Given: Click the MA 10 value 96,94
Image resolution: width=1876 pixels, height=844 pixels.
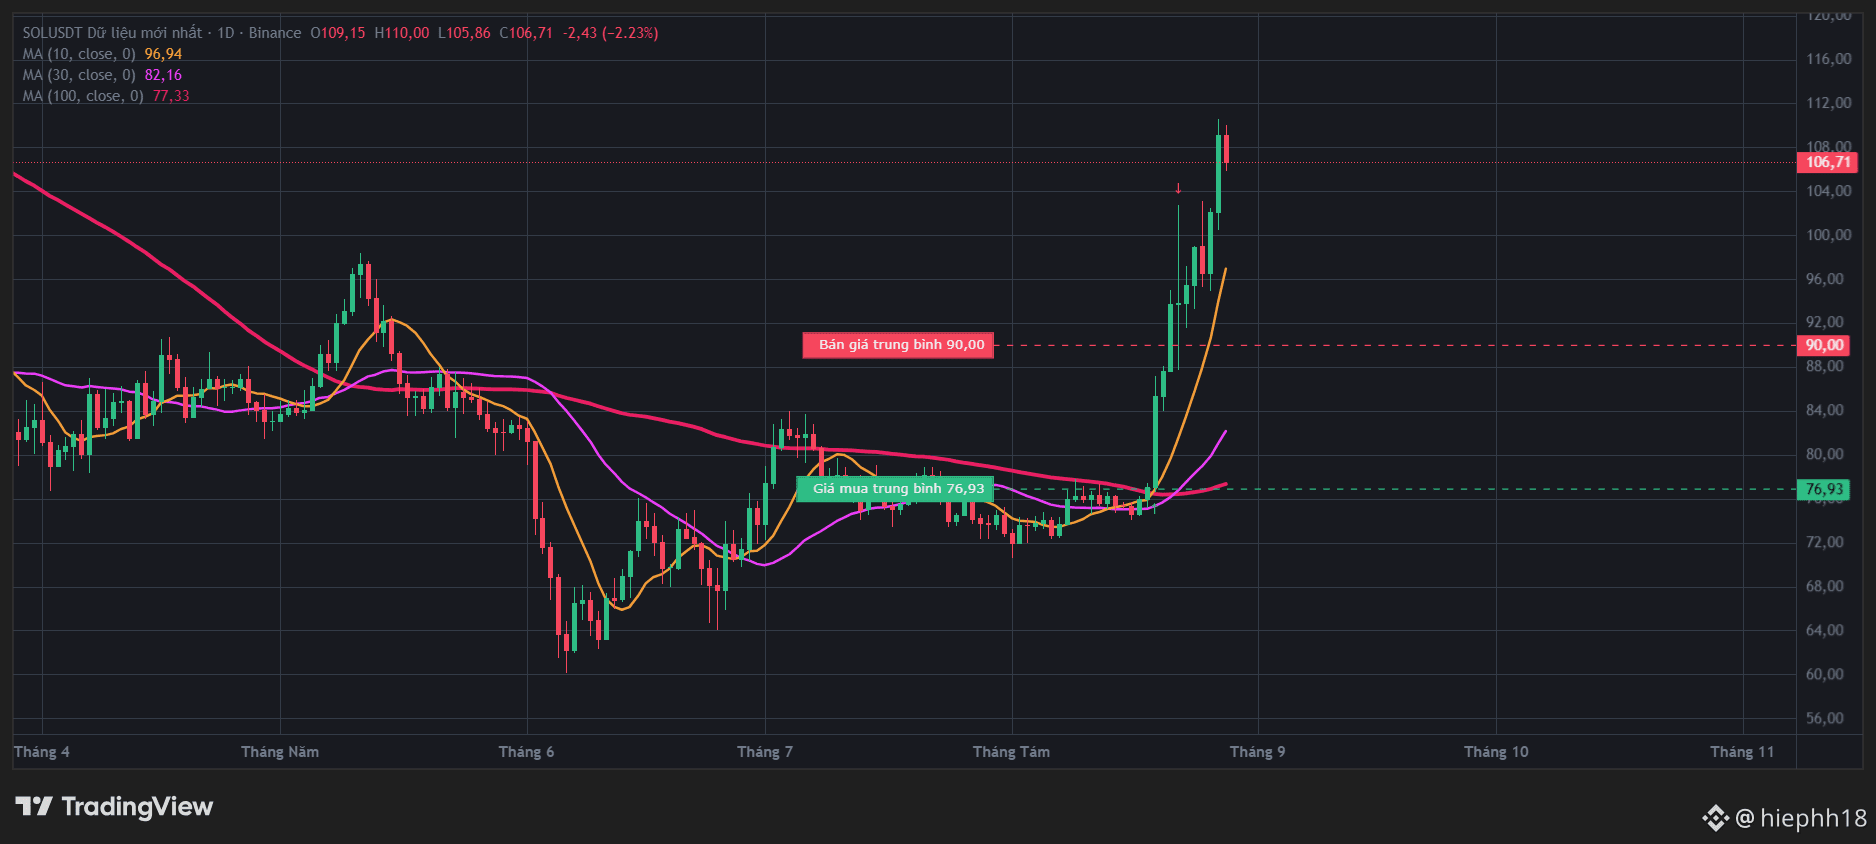Looking at the screenshot, I should click(163, 54).
